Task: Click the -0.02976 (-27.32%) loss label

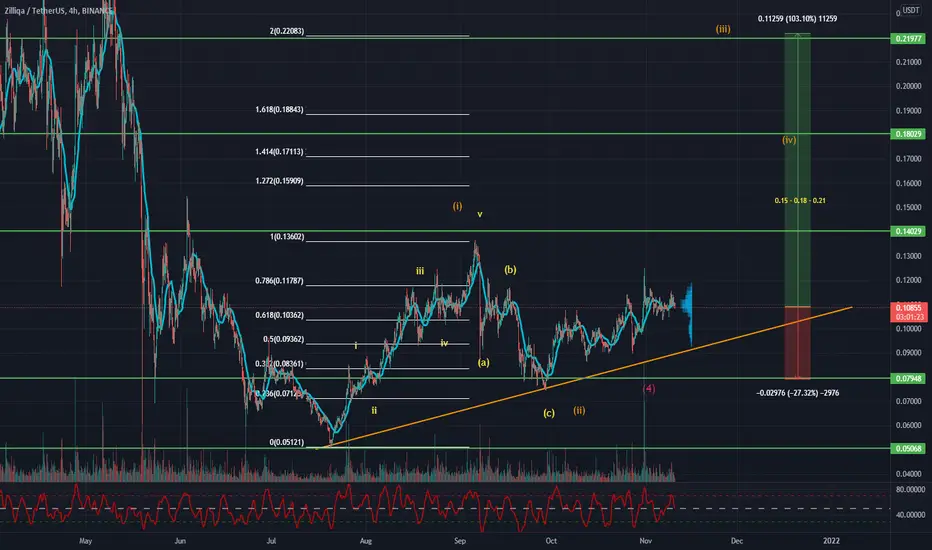Action: point(798,393)
